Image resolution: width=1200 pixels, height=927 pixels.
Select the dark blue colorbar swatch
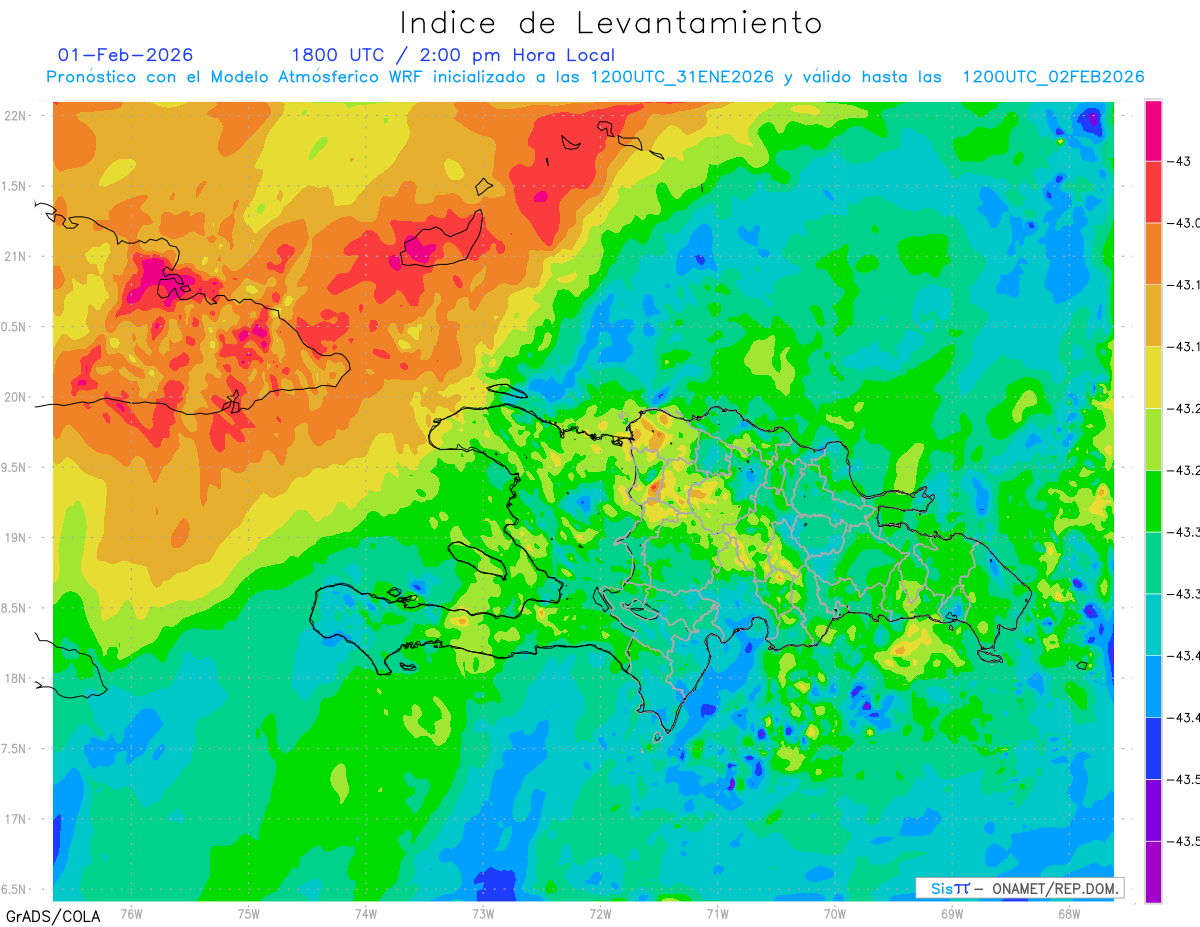(1153, 748)
